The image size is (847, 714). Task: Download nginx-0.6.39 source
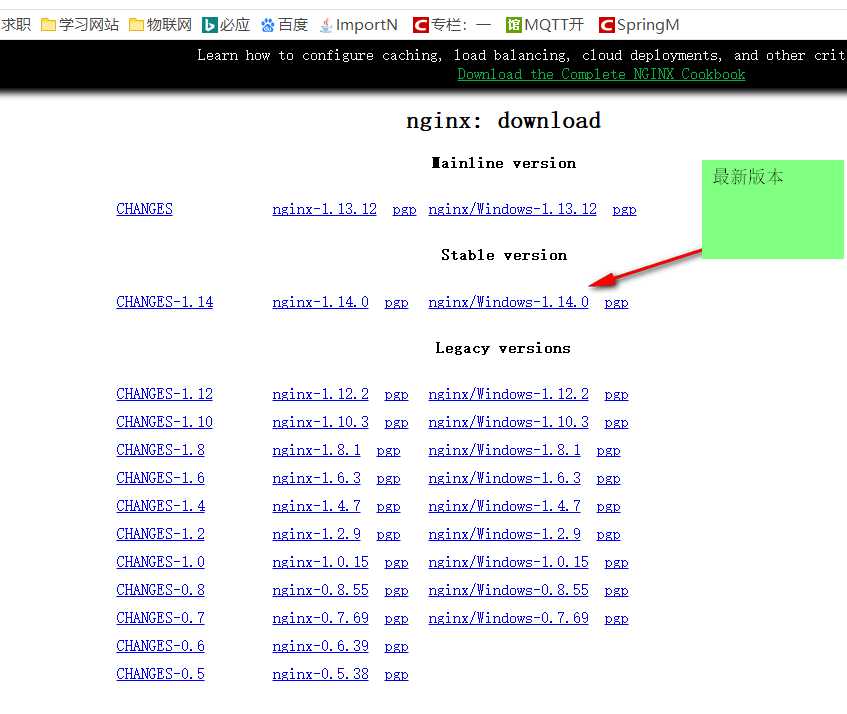tap(320, 646)
